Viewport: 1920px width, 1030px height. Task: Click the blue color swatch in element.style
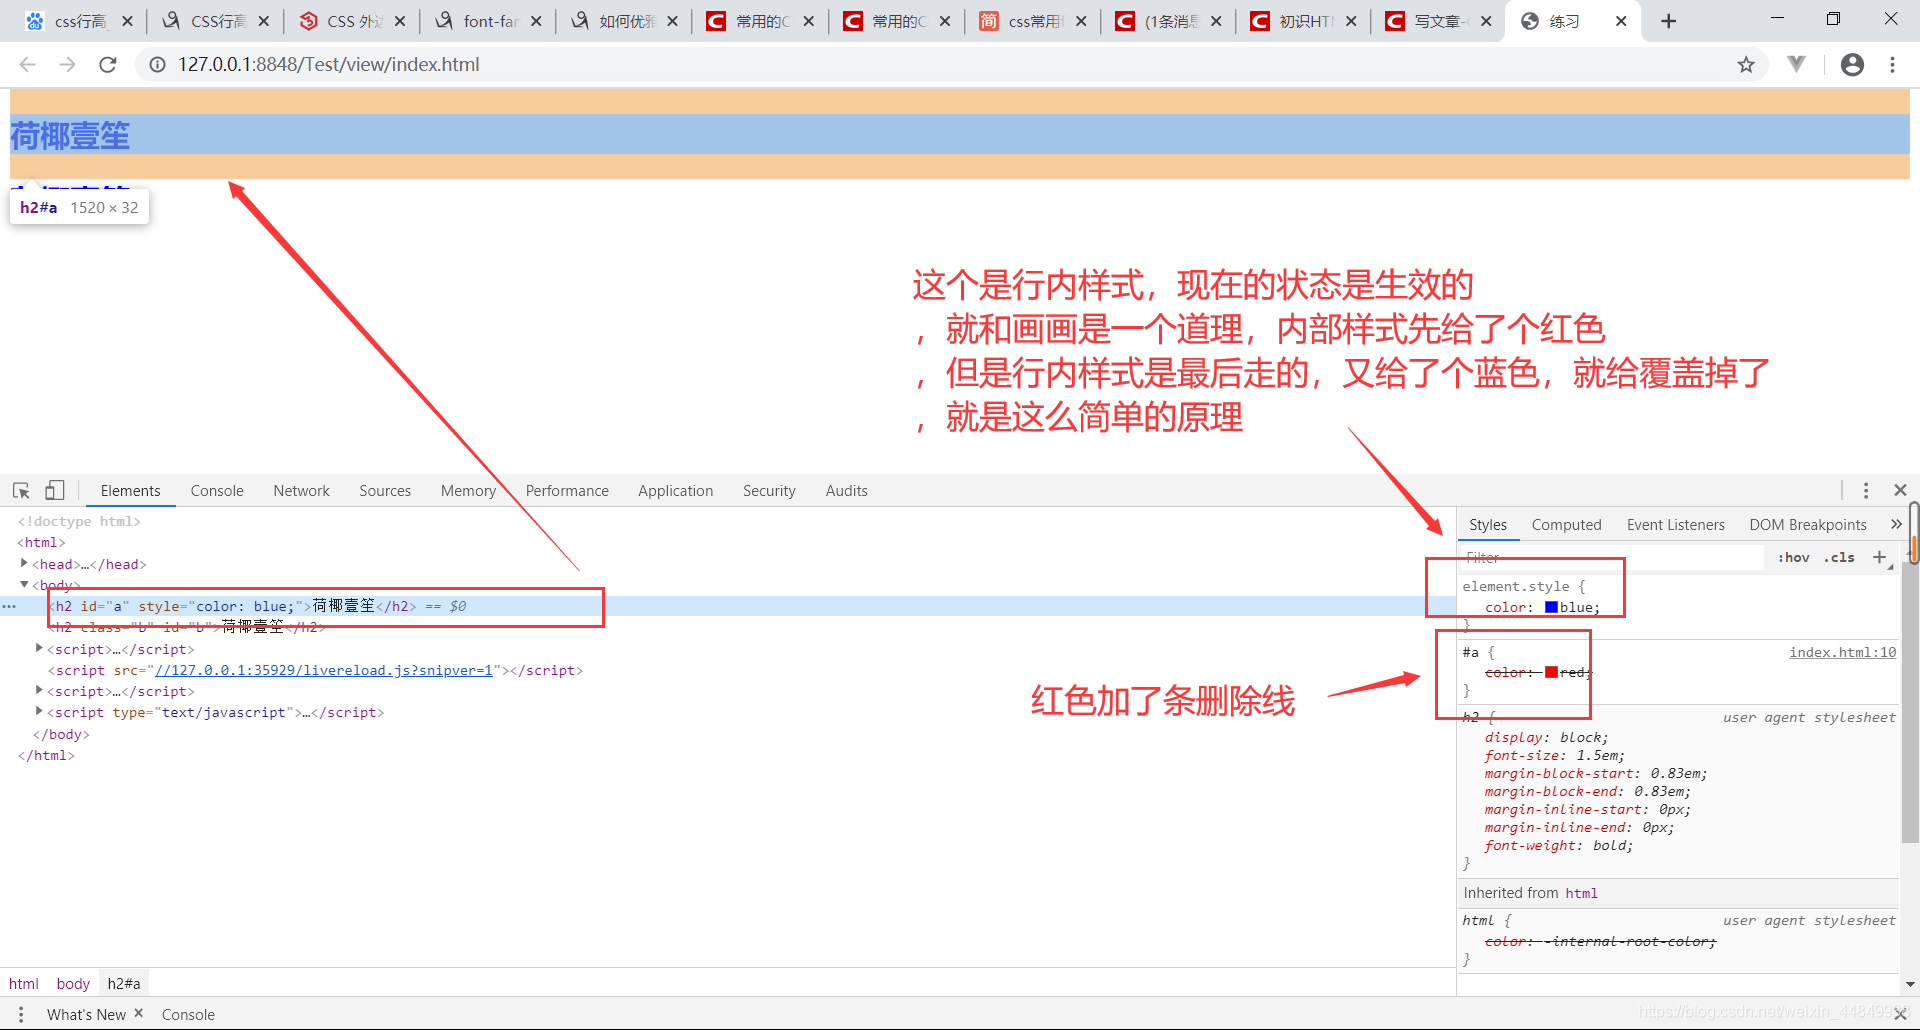click(1551, 607)
